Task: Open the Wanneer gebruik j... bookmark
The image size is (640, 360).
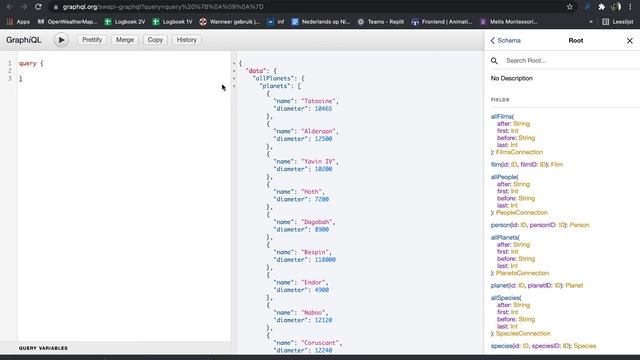Action: (229, 22)
